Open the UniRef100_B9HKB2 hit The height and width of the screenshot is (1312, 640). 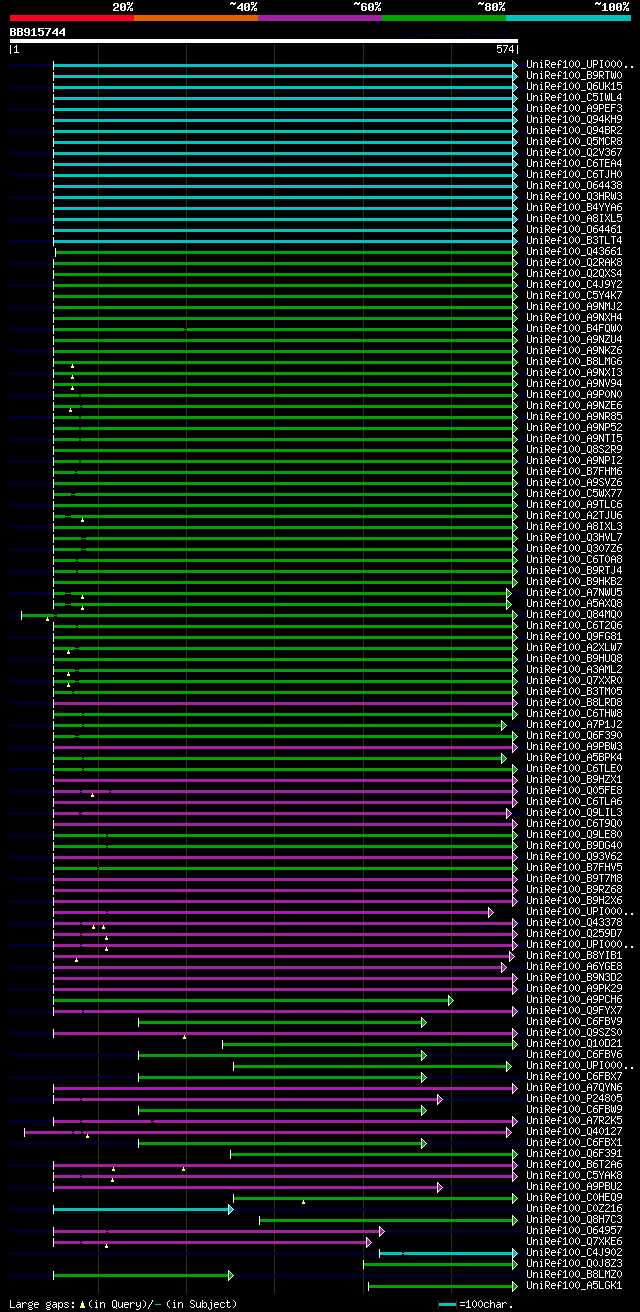click(574, 581)
